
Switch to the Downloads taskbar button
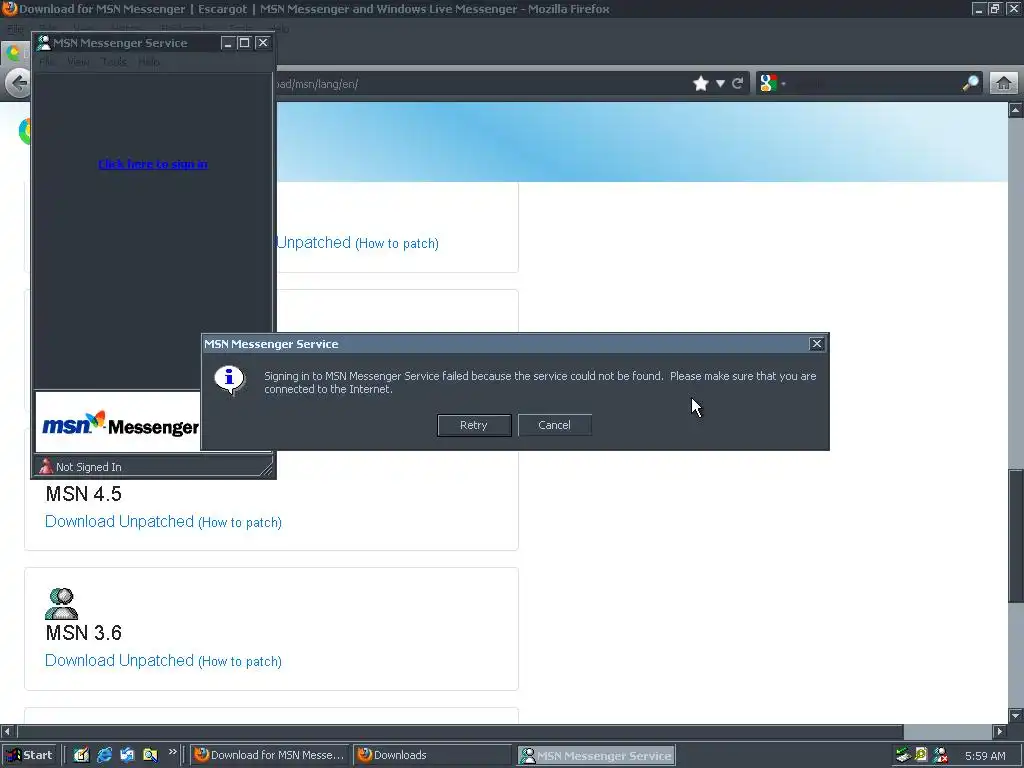432,755
